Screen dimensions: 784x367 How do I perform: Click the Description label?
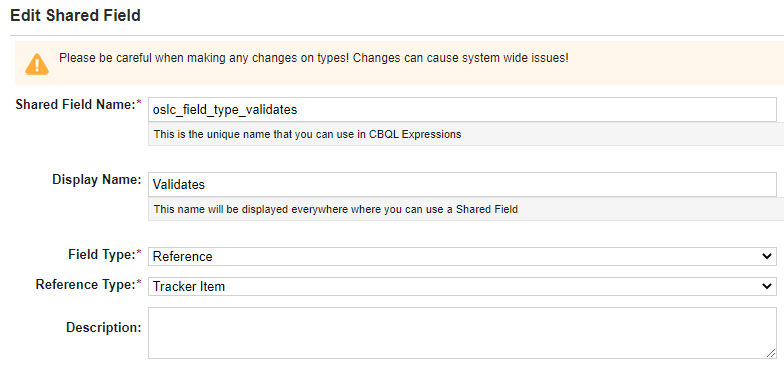point(104,328)
